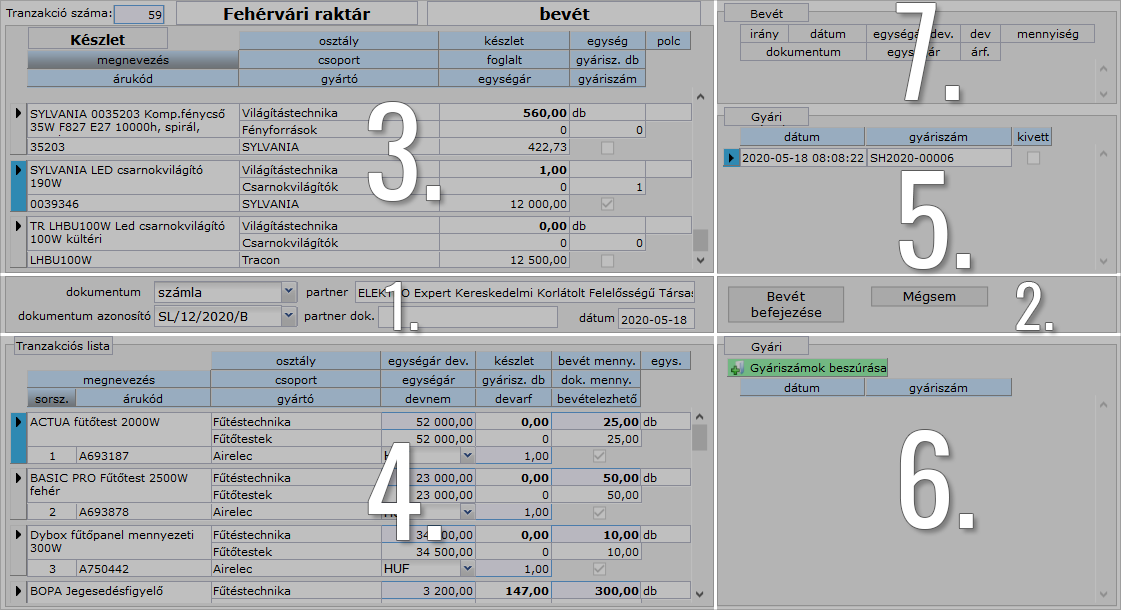Uncheck gyáriszám checkbox for SYLVANIA LED 0039346
This screenshot has width=1121, height=610.
pos(608,204)
